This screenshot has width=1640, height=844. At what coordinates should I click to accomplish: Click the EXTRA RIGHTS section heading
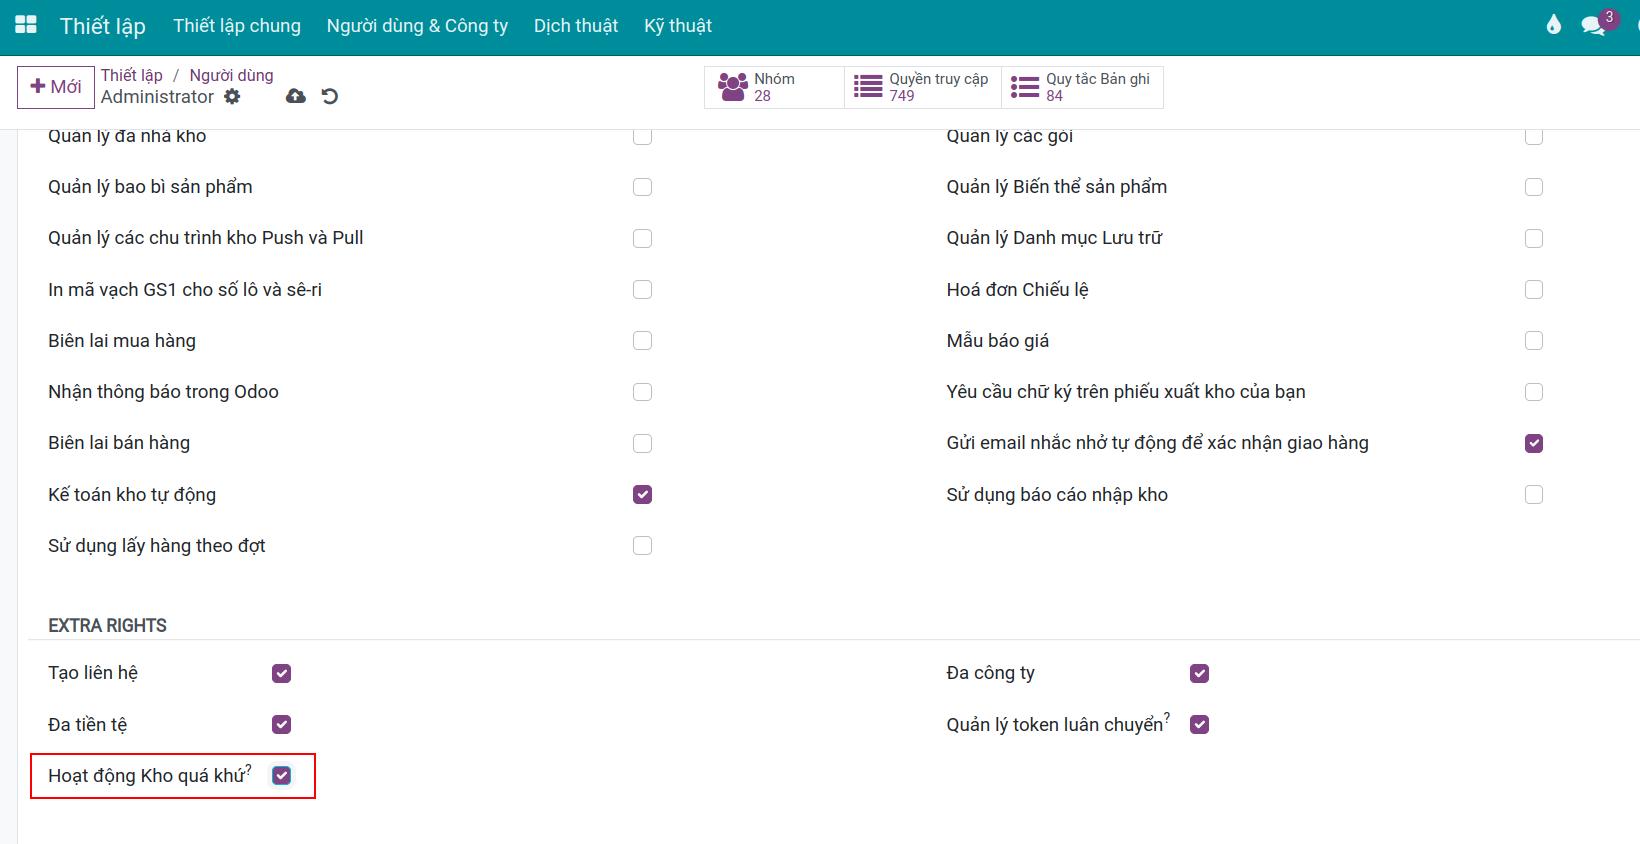(107, 625)
